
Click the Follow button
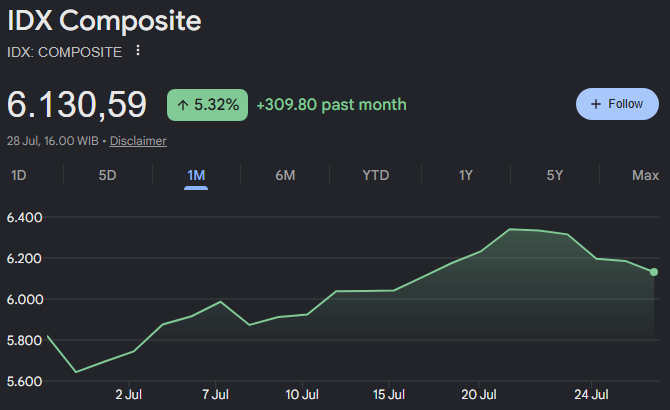coord(617,104)
